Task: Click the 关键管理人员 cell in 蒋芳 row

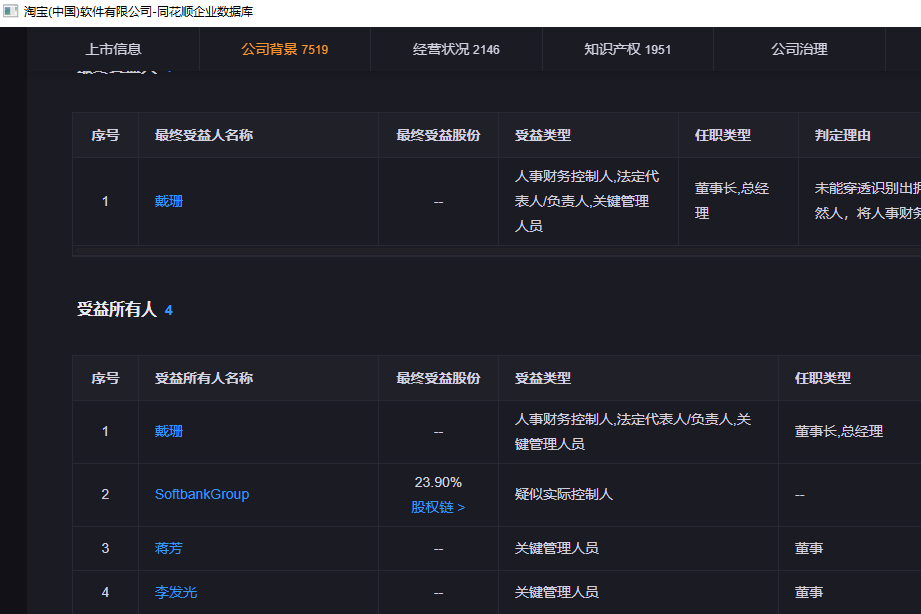Action: 556,548
